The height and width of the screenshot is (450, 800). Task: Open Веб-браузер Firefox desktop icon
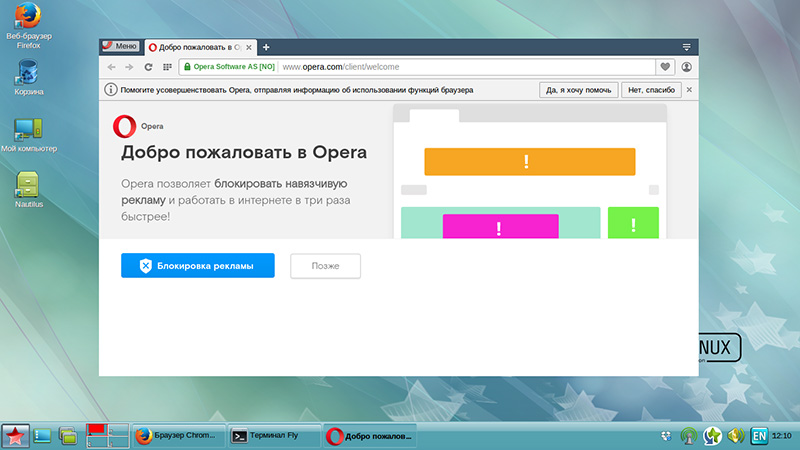tap(28, 26)
